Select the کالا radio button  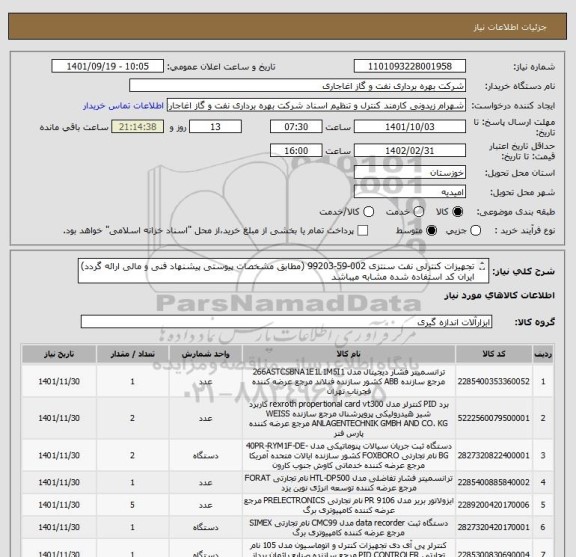click(x=458, y=212)
